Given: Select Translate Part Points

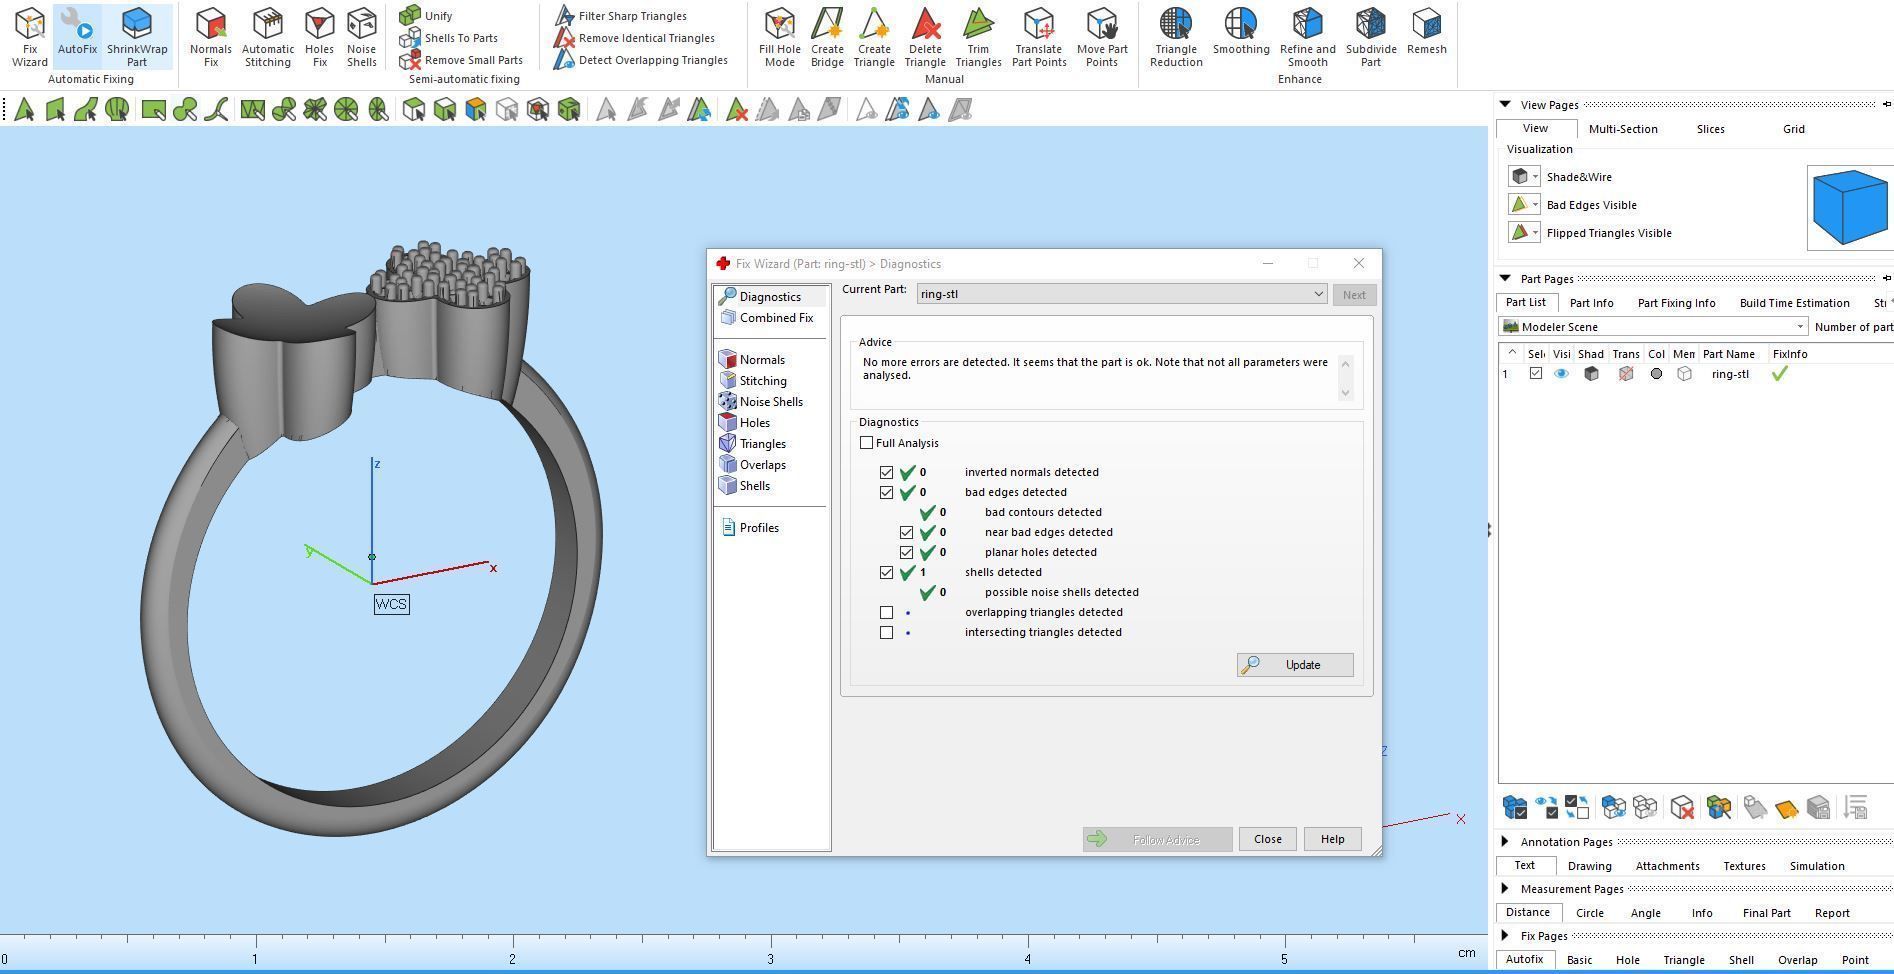Looking at the screenshot, I should (1039, 37).
